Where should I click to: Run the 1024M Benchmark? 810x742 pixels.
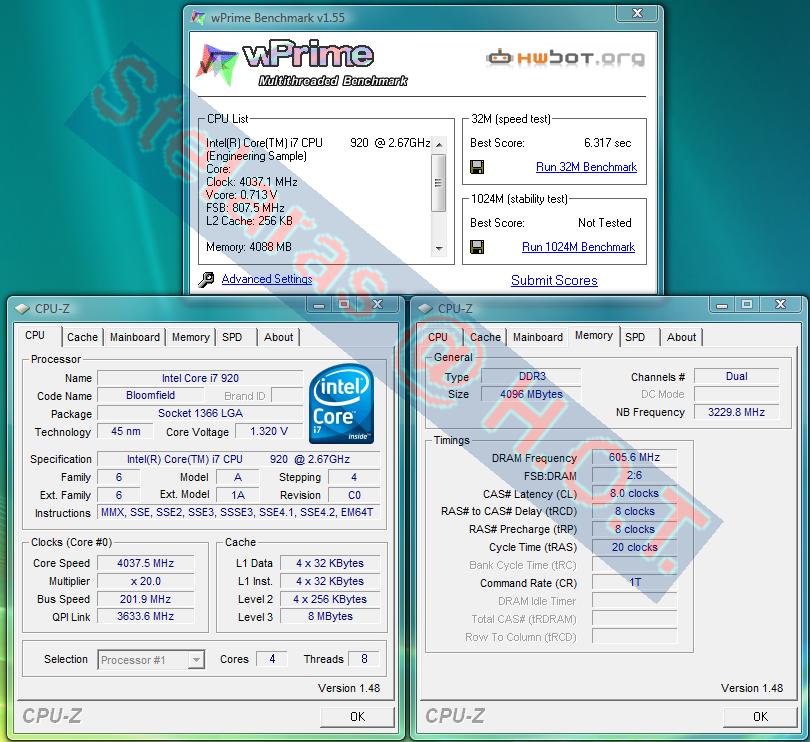pyautogui.click(x=578, y=247)
